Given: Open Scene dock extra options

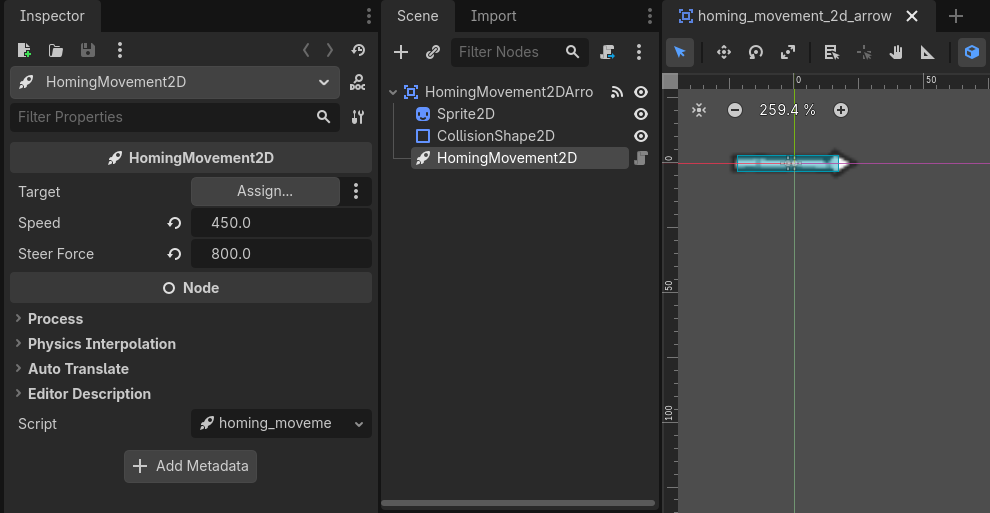Looking at the screenshot, I should [639, 52].
